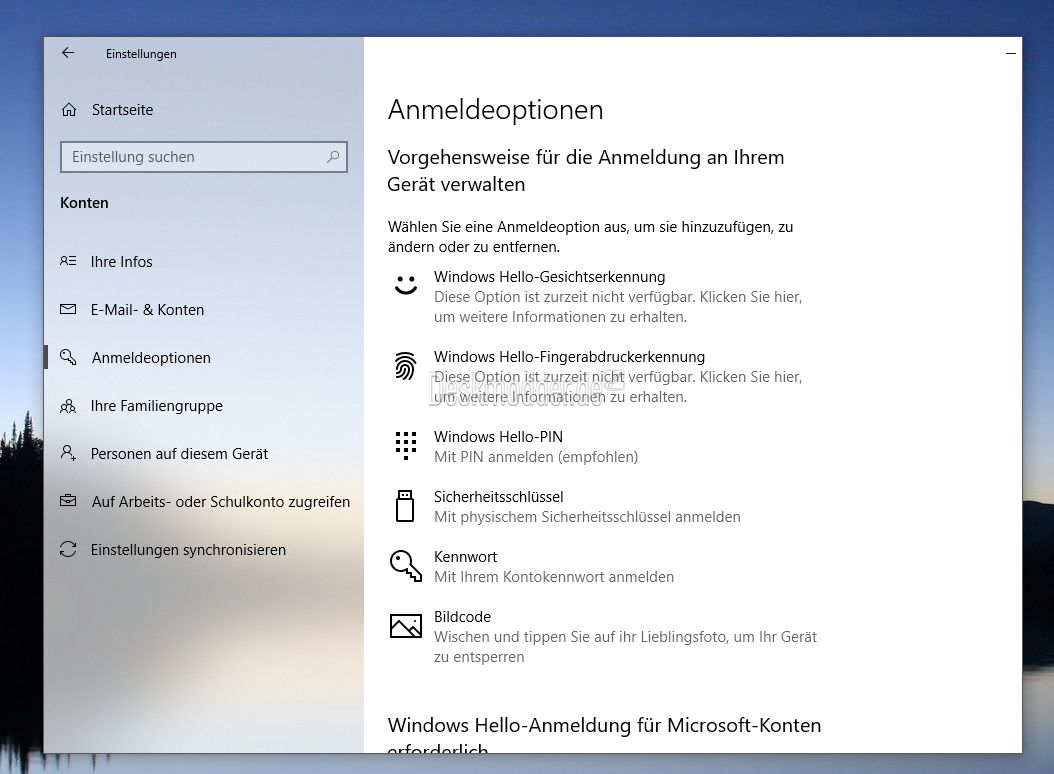Click the search magnifier icon
Image resolution: width=1054 pixels, height=774 pixels.
pyautogui.click(x=333, y=157)
